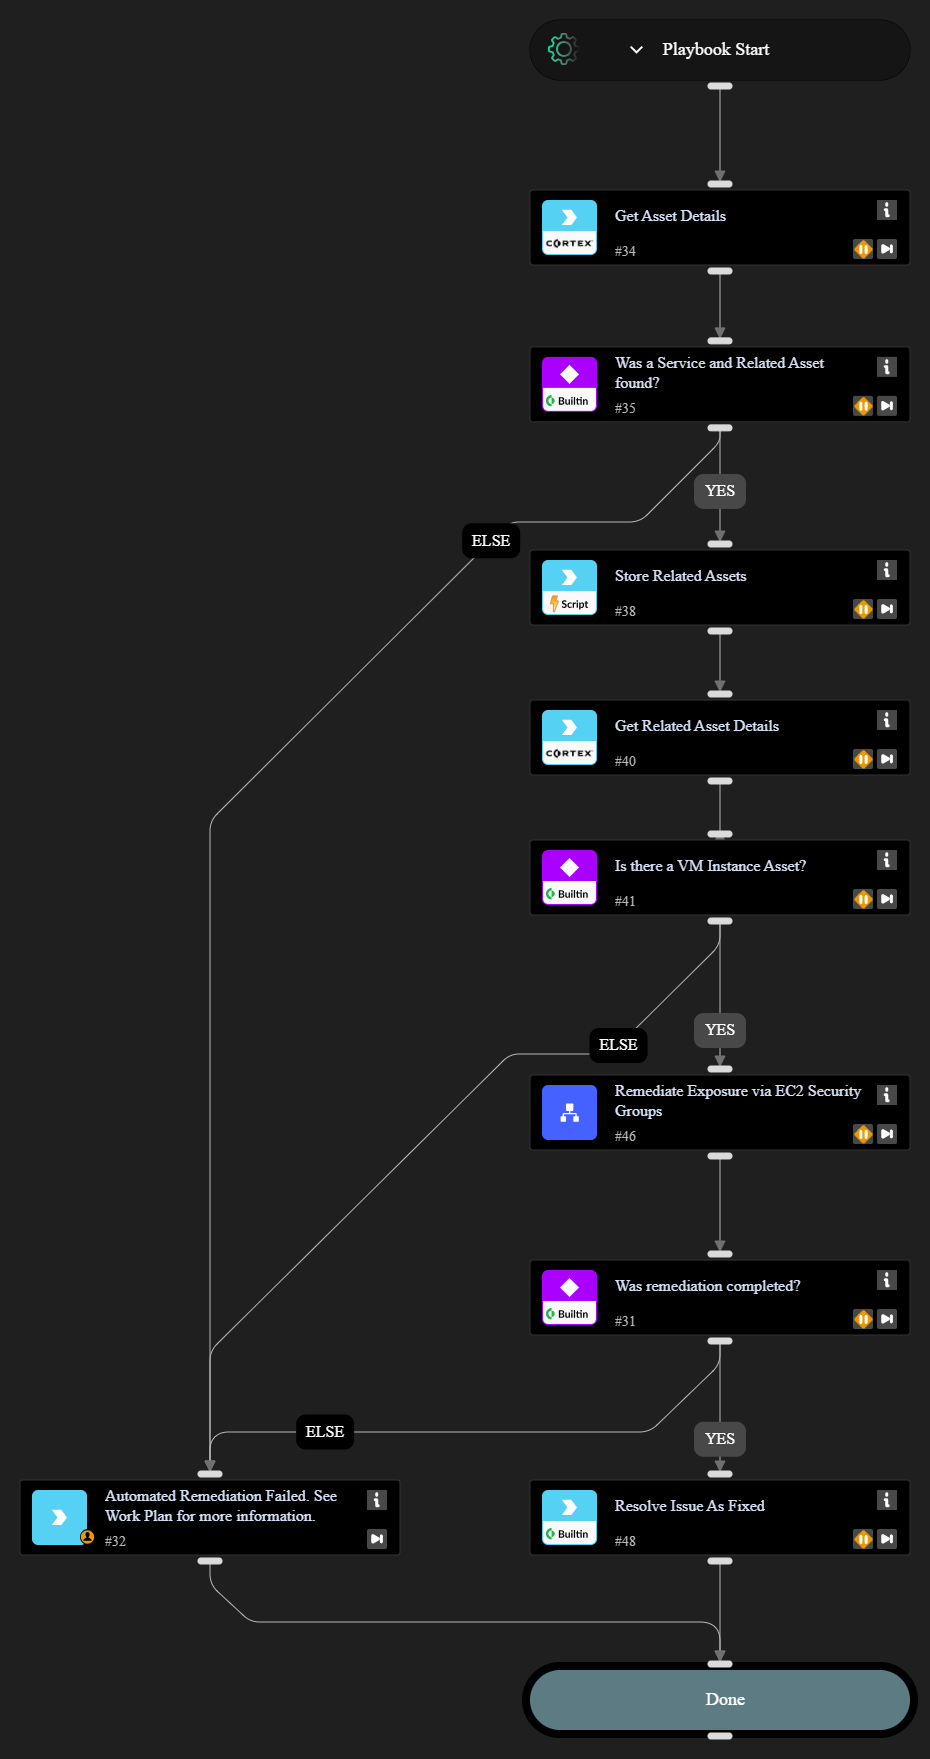Click the orange pause icon on task #40

click(863, 759)
